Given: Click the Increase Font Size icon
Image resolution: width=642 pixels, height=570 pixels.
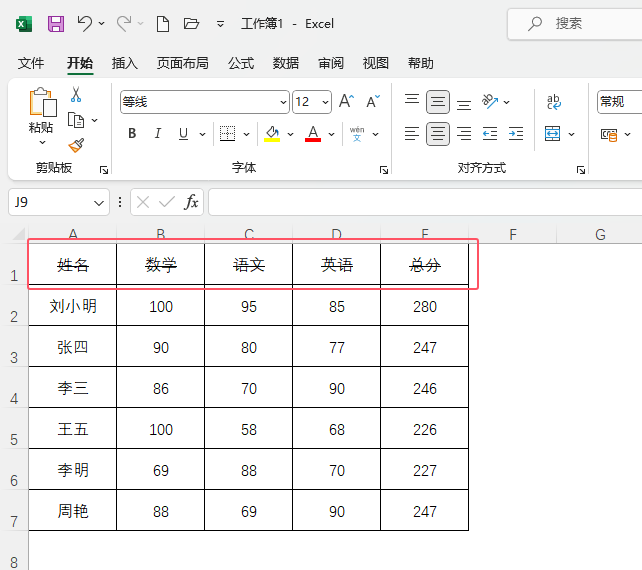Looking at the screenshot, I should pyautogui.click(x=346, y=101).
